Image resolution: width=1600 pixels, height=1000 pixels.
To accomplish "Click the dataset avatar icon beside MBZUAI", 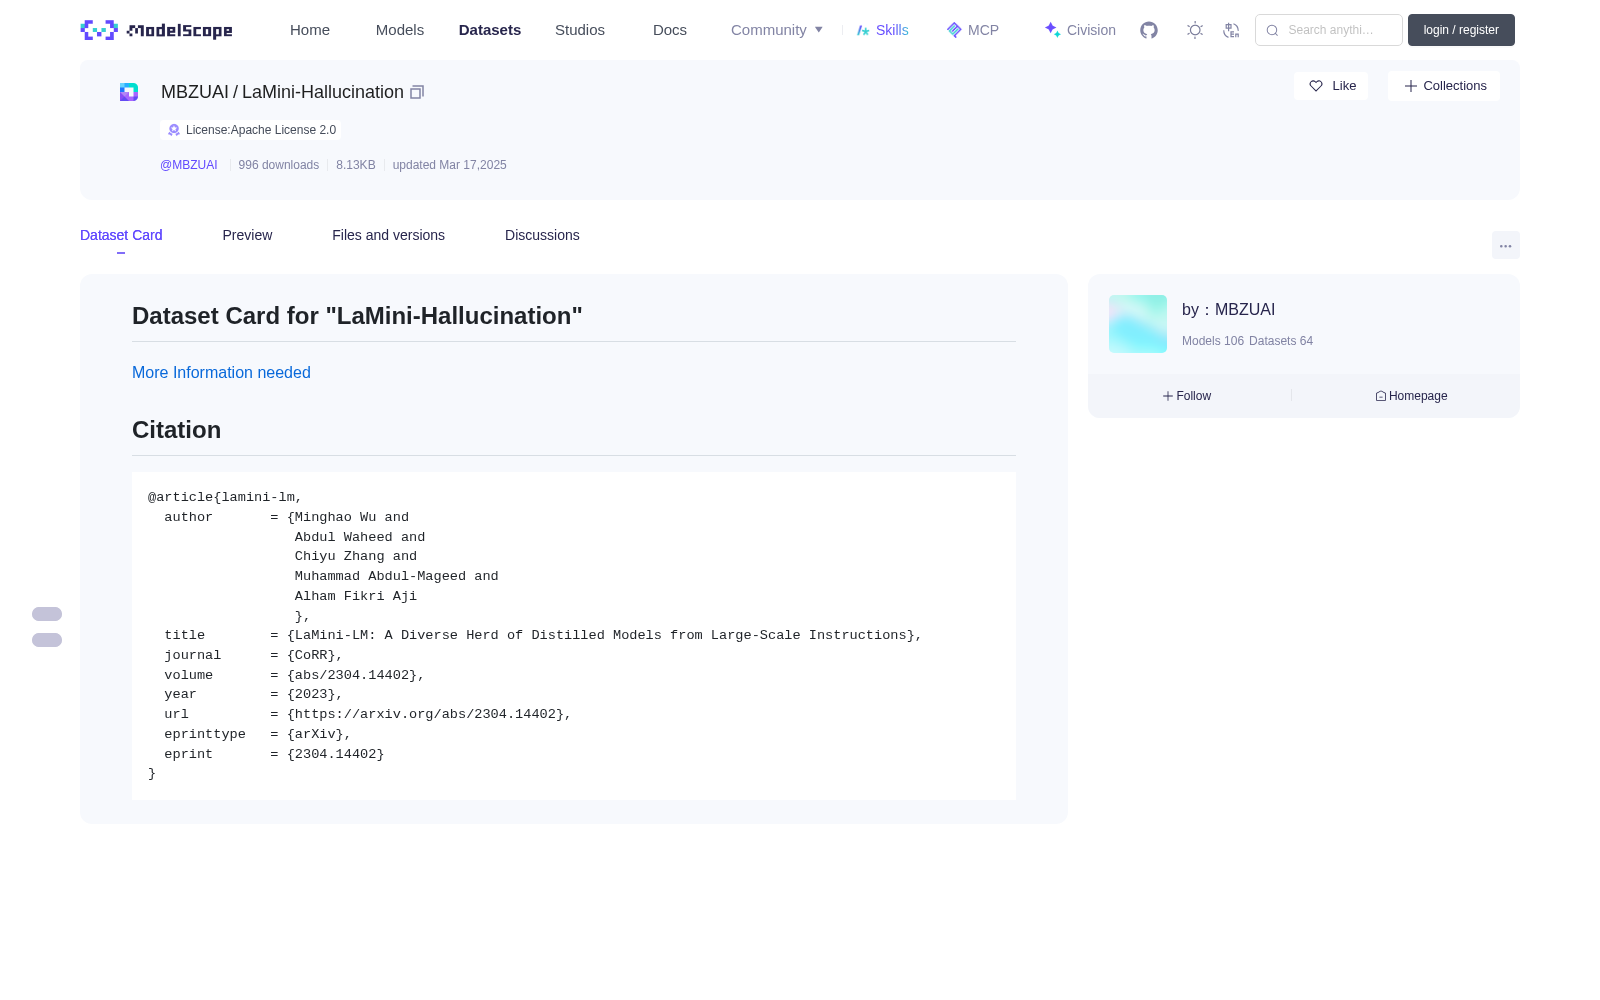I will pyautogui.click(x=129, y=92).
